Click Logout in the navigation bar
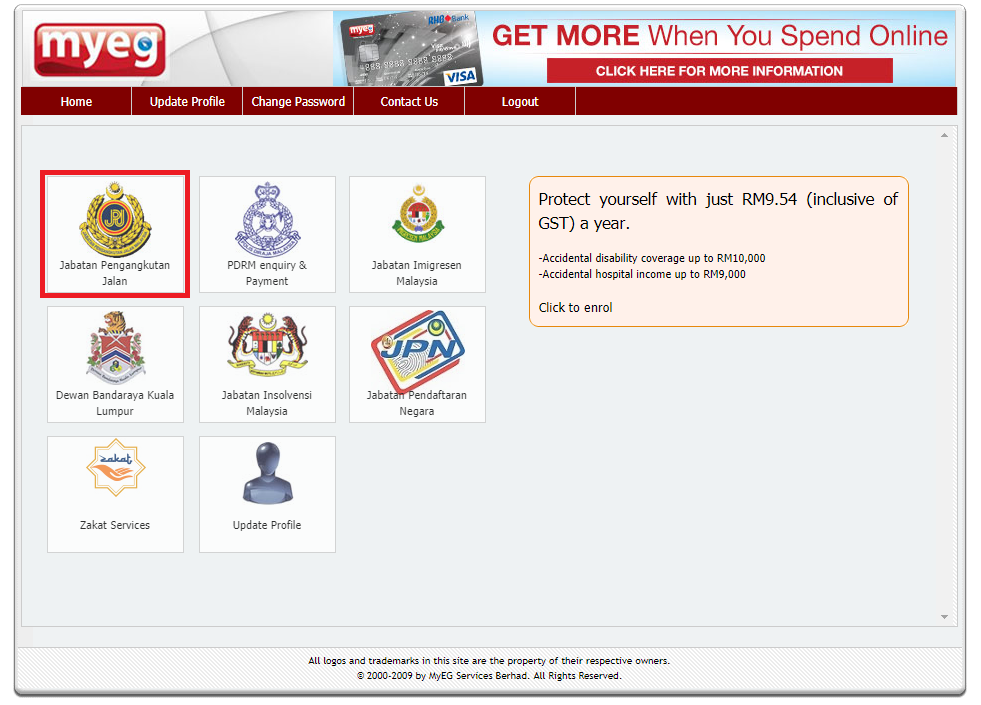981x705 pixels. coord(520,101)
